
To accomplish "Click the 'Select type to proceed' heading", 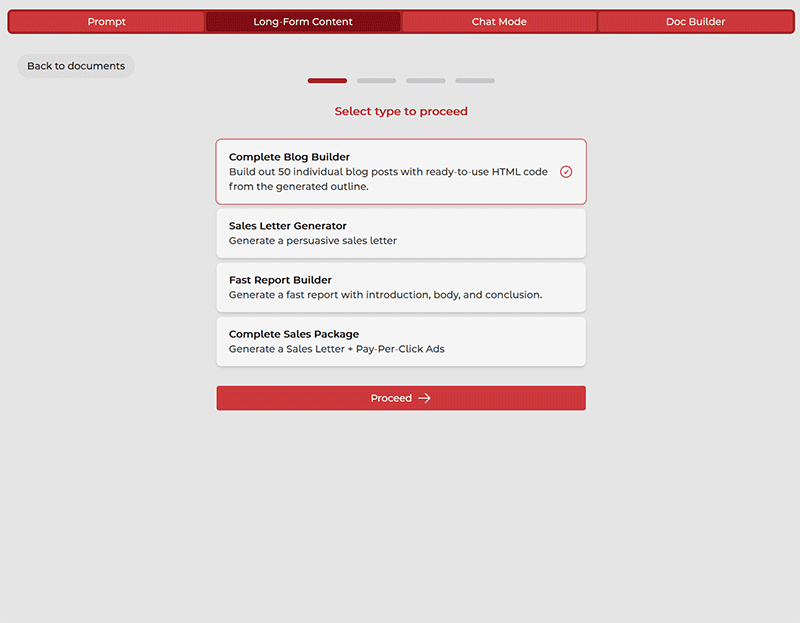I will pyautogui.click(x=401, y=111).
